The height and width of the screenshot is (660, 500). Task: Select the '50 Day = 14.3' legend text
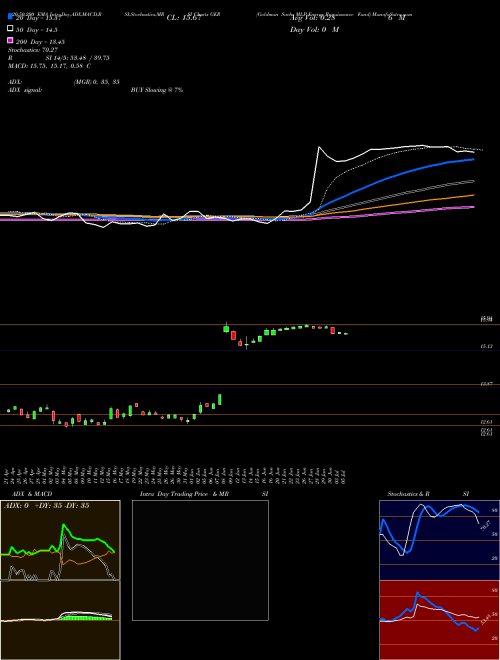[37, 30]
